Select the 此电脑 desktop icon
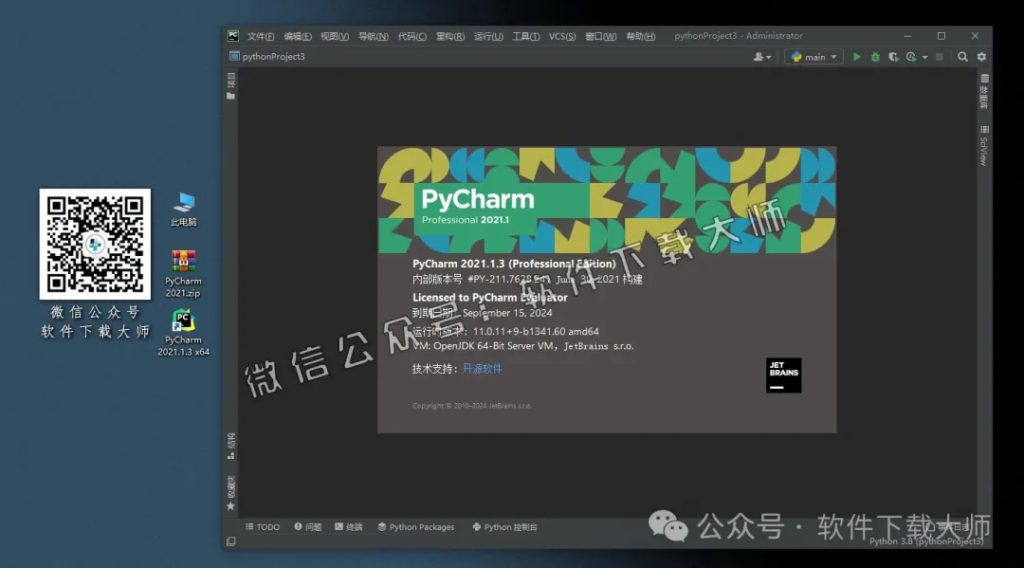Image resolution: width=1024 pixels, height=568 pixels. 184,209
